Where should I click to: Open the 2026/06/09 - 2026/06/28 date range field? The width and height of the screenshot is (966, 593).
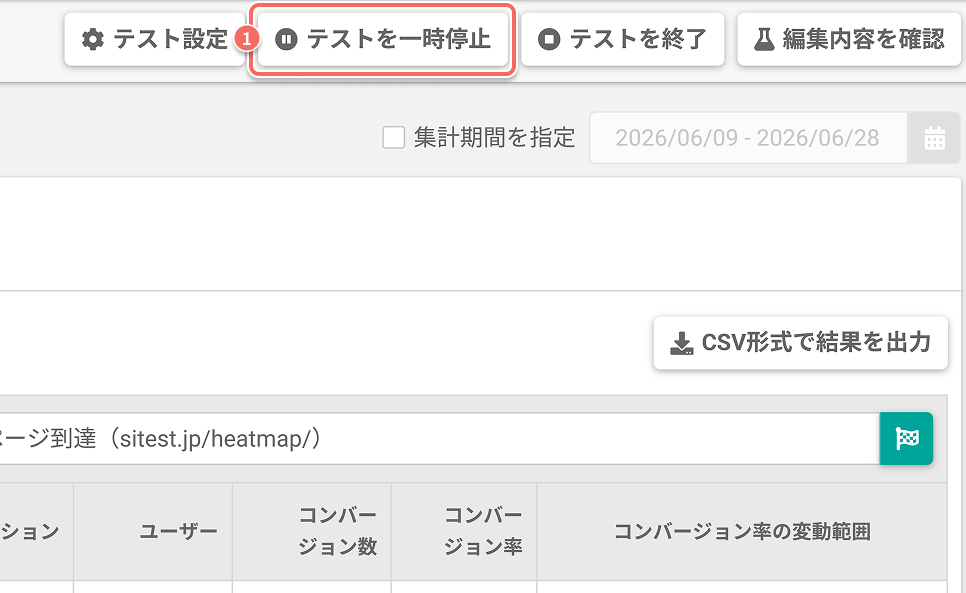748,138
